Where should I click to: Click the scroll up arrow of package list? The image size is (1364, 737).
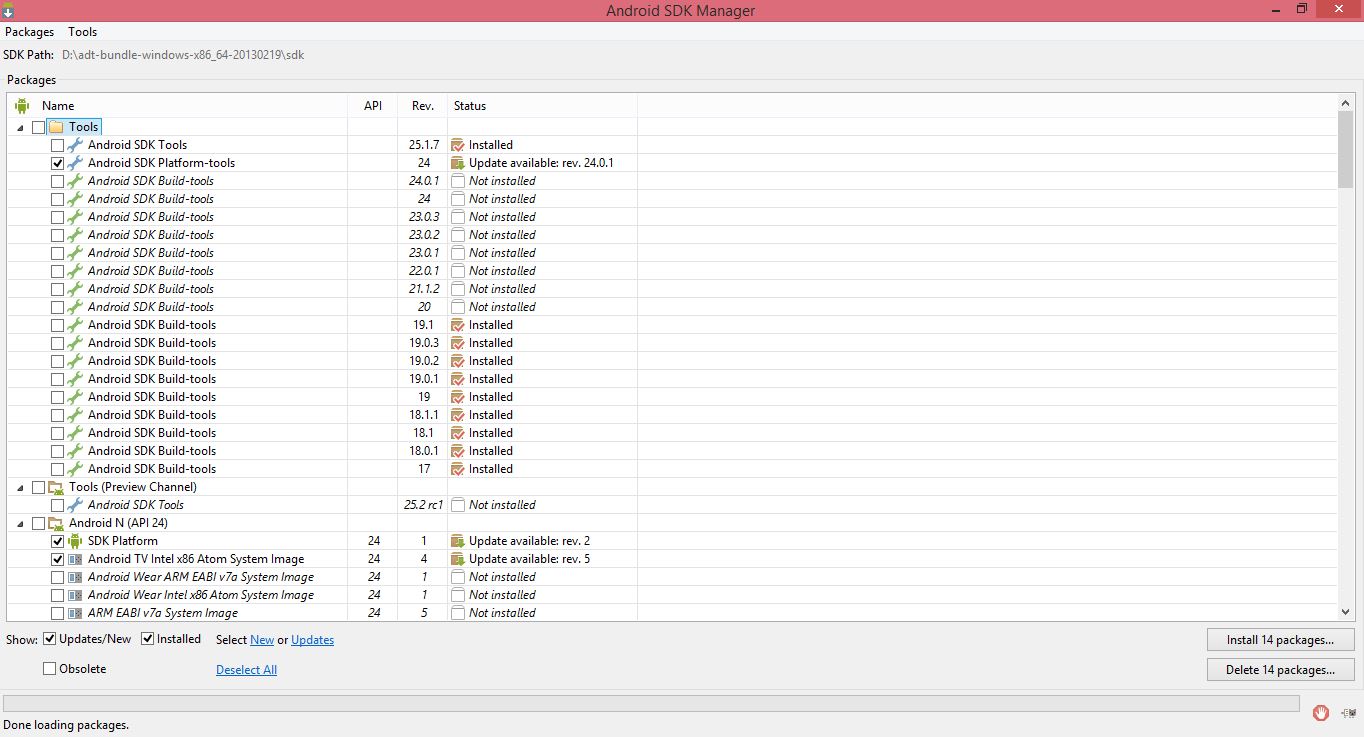[x=1346, y=103]
